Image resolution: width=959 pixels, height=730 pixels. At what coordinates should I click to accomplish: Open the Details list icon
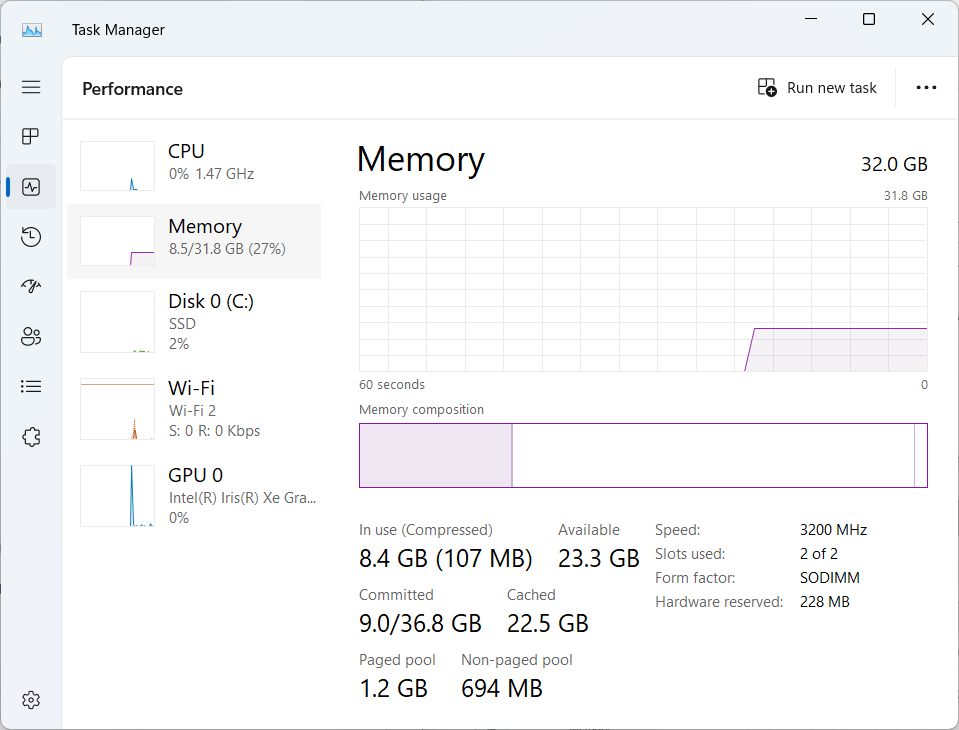pyautogui.click(x=31, y=386)
